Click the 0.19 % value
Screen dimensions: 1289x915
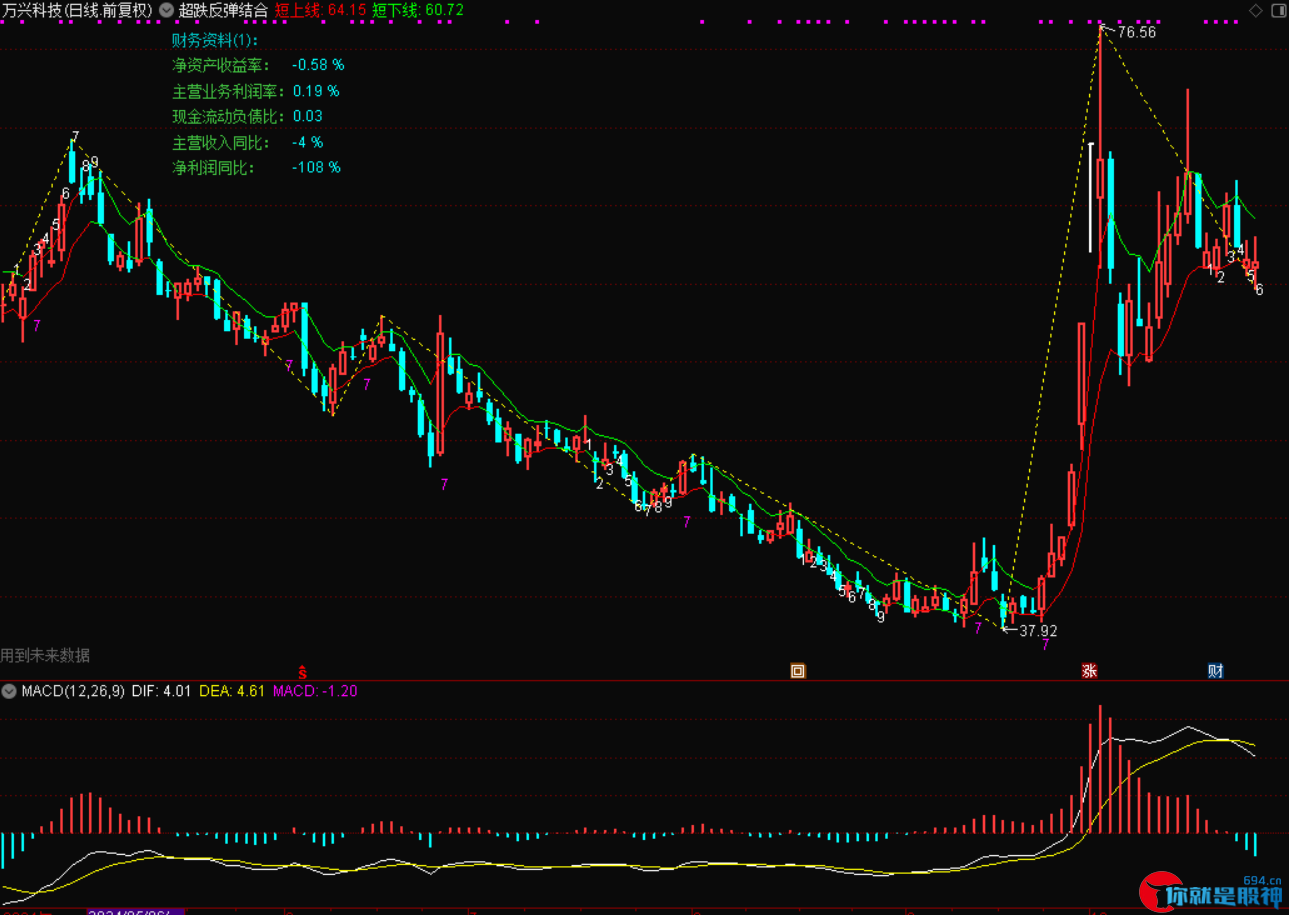316,91
